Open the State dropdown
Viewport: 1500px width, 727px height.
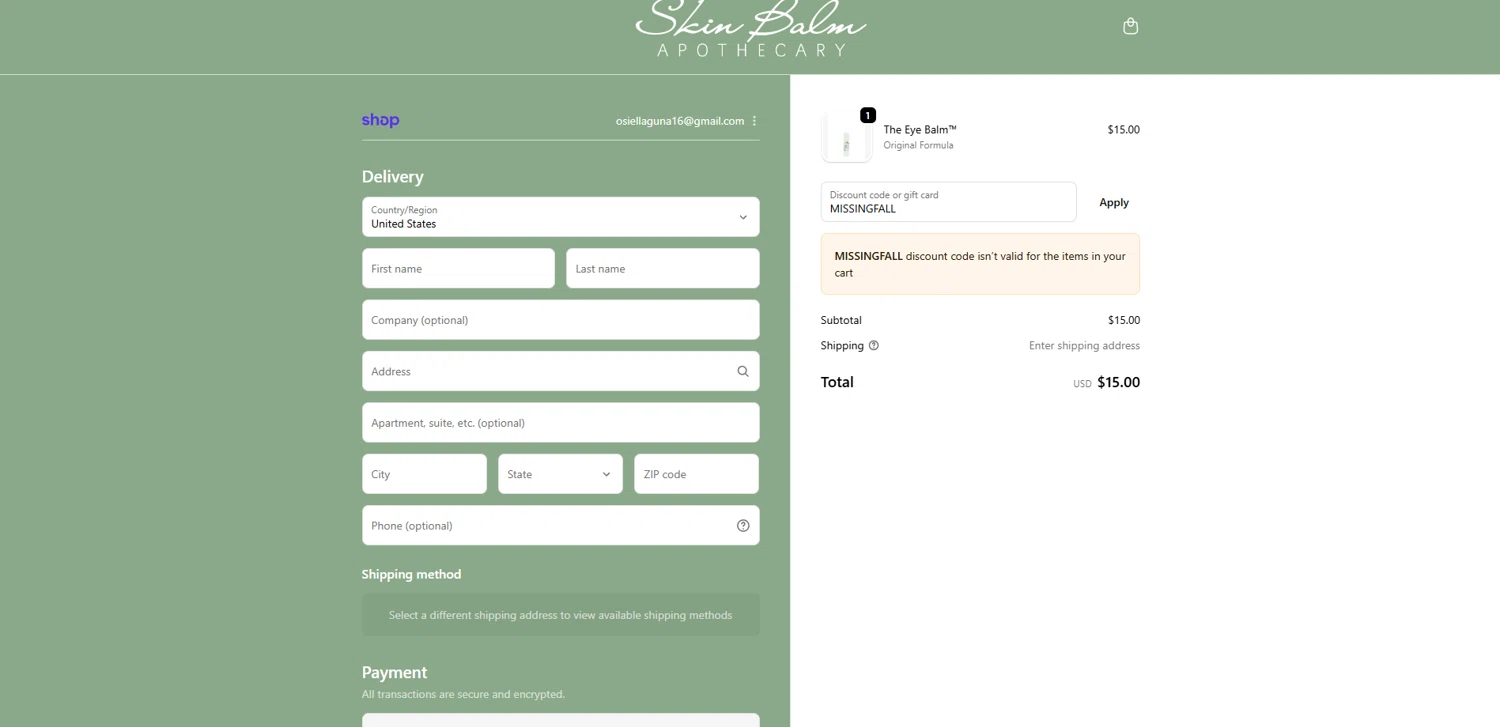click(560, 474)
